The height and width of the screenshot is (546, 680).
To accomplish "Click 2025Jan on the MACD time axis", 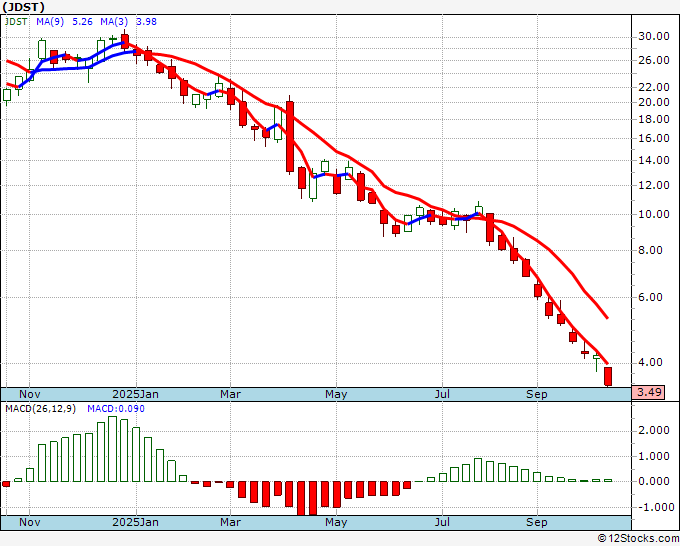I will pos(135,522).
